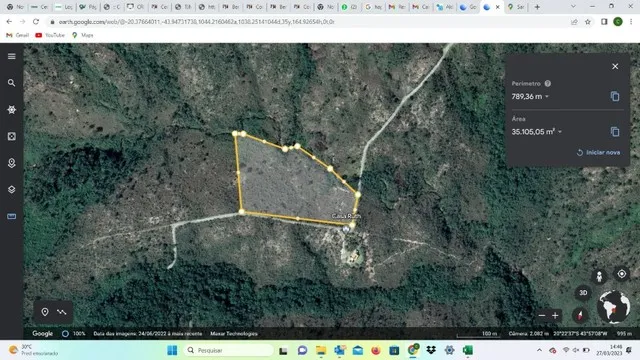This screenshot has height=360, width=640.
Task: Click the Perímetro help question icon
Action: (x=548, y=83)
